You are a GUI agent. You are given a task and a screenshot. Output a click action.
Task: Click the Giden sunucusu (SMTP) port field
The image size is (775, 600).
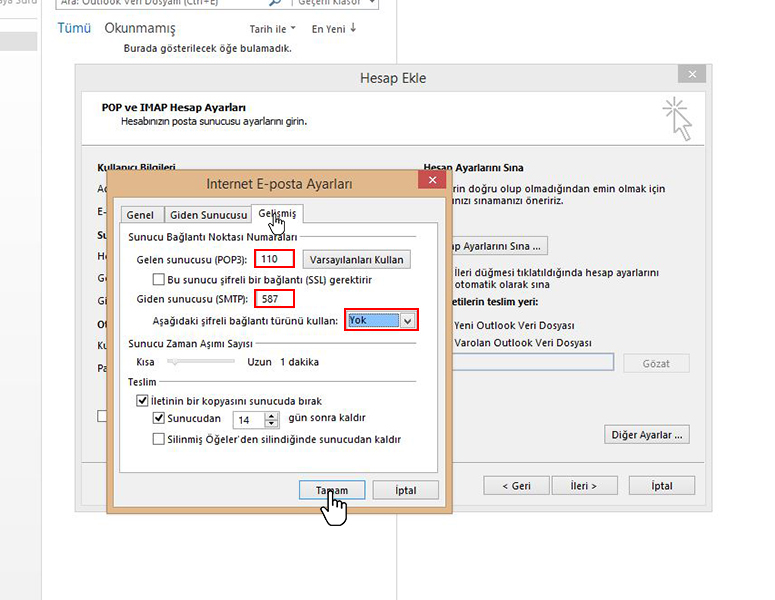[274, 299]
